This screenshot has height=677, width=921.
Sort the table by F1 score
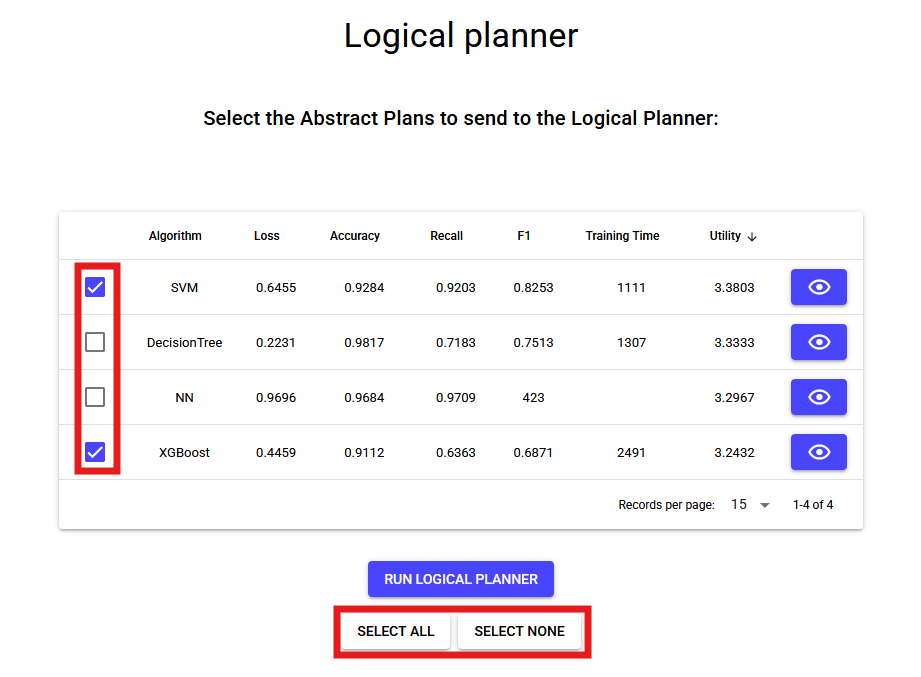(524, 236)
